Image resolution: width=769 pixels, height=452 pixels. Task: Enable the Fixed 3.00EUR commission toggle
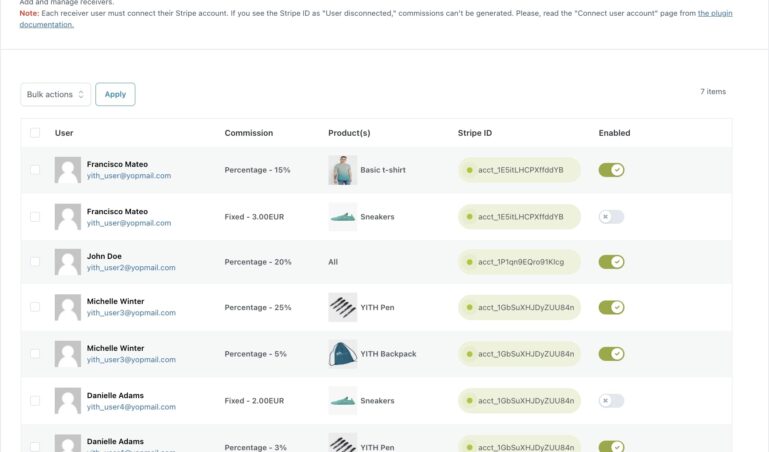click(x=611, y=216)
